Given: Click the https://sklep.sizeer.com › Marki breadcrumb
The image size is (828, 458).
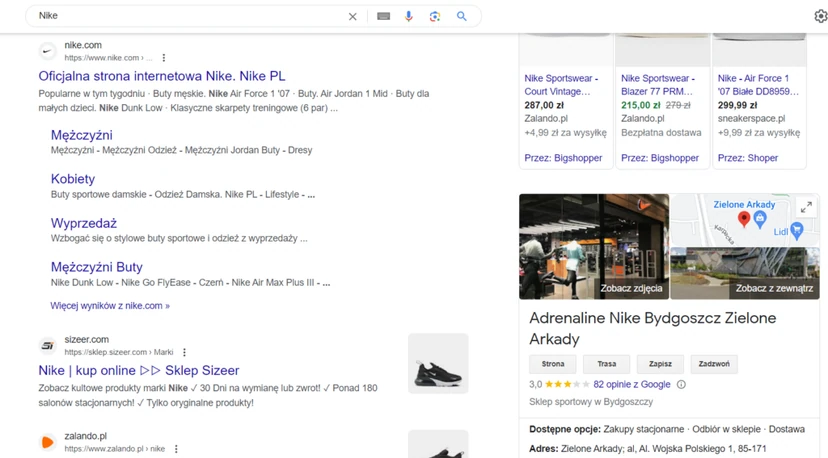Looking at the screenshot, I should point(119,352).
